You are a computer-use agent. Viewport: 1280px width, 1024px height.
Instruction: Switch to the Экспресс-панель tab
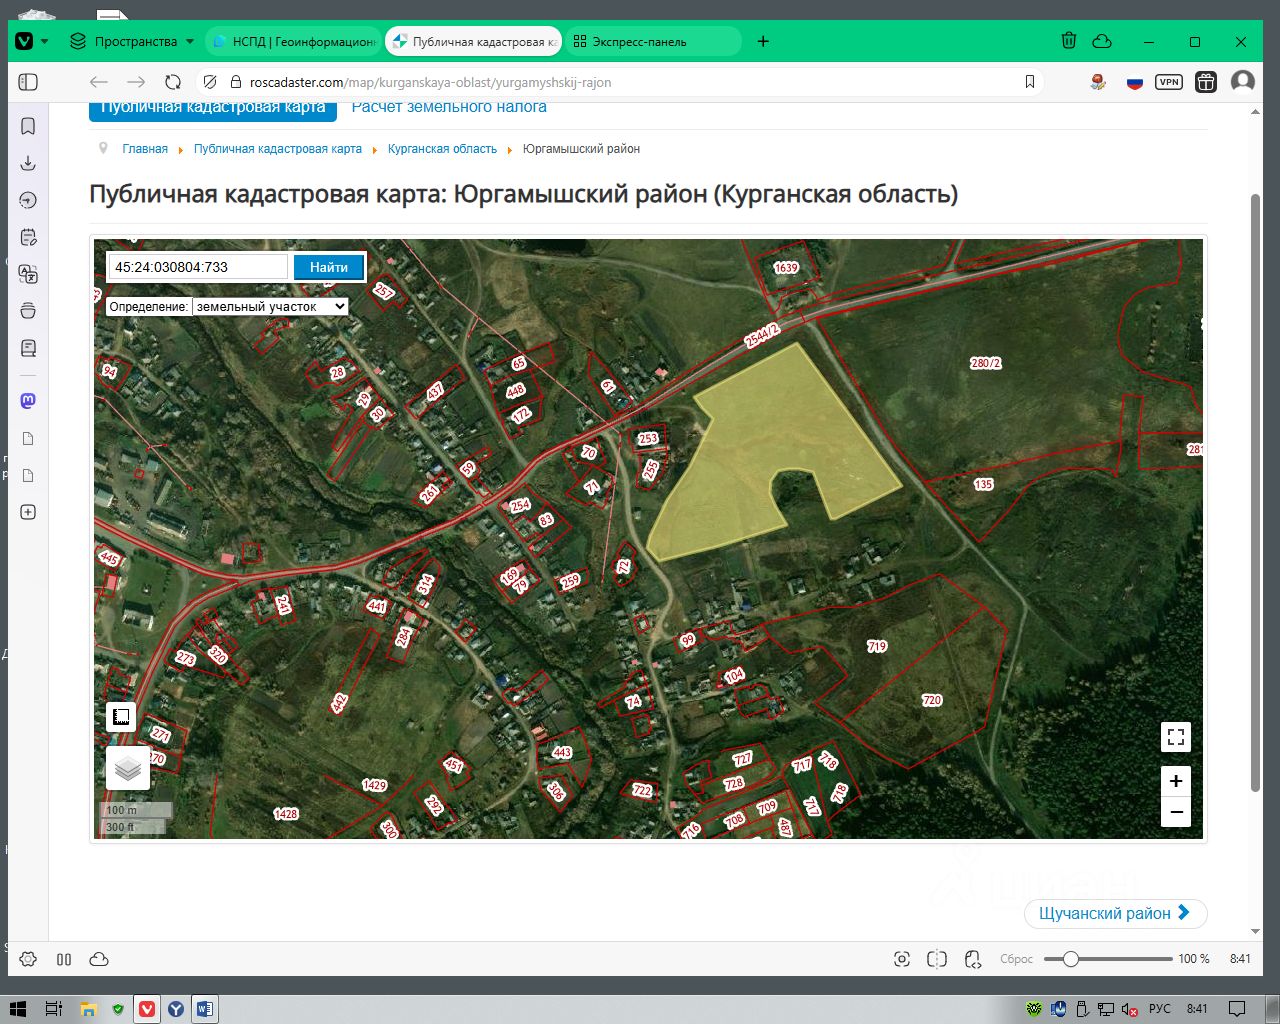640,41
